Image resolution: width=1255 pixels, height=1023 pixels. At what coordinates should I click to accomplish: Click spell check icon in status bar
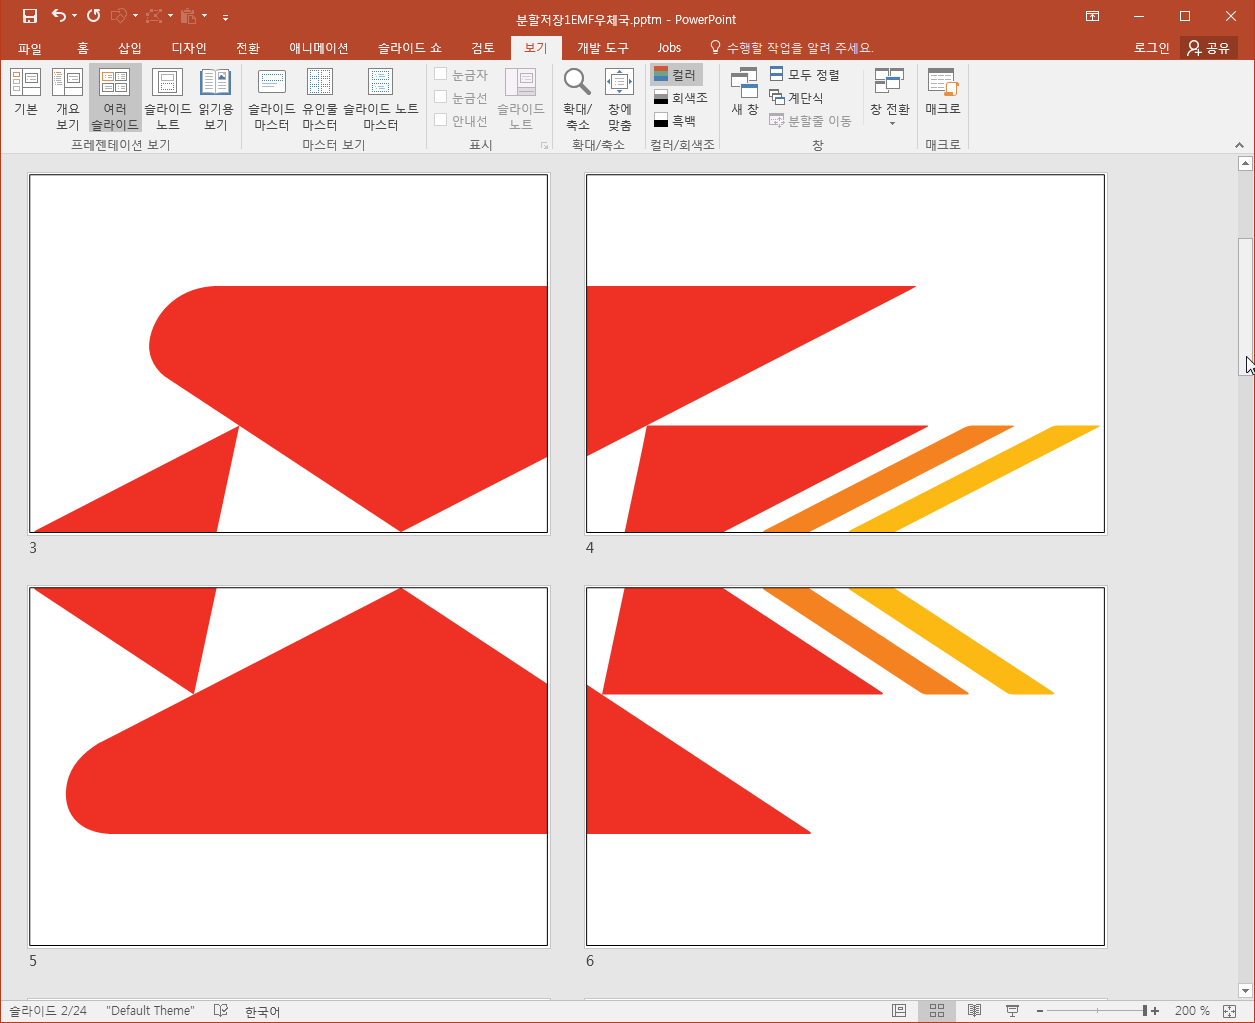pos(221,1011)
